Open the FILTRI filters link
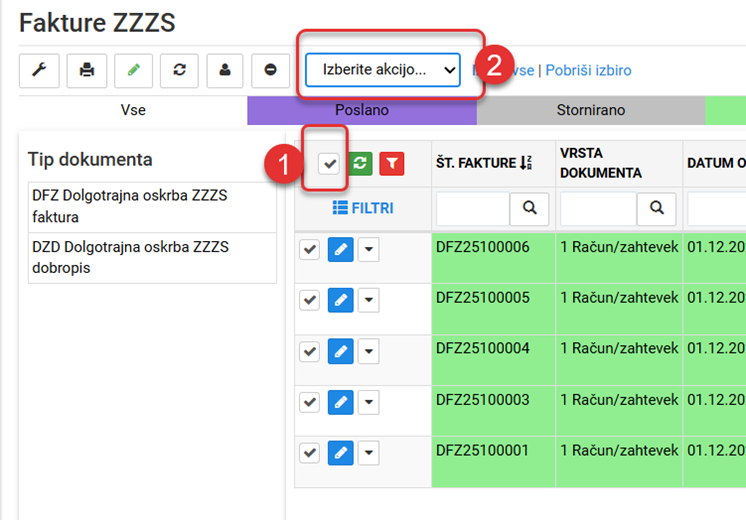This screenshot has width=746, height=520. coord(363,208)
